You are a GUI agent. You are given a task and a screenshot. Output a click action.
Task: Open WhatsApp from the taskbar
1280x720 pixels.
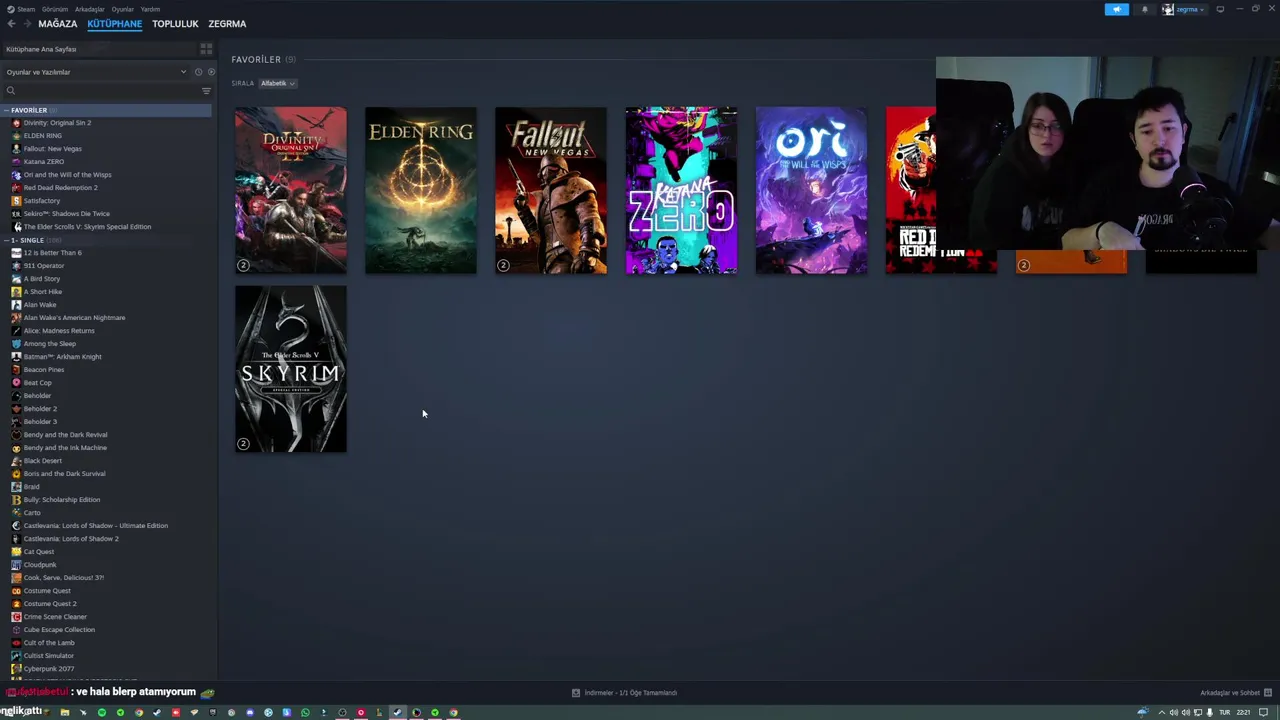click(x=305, y=713)
